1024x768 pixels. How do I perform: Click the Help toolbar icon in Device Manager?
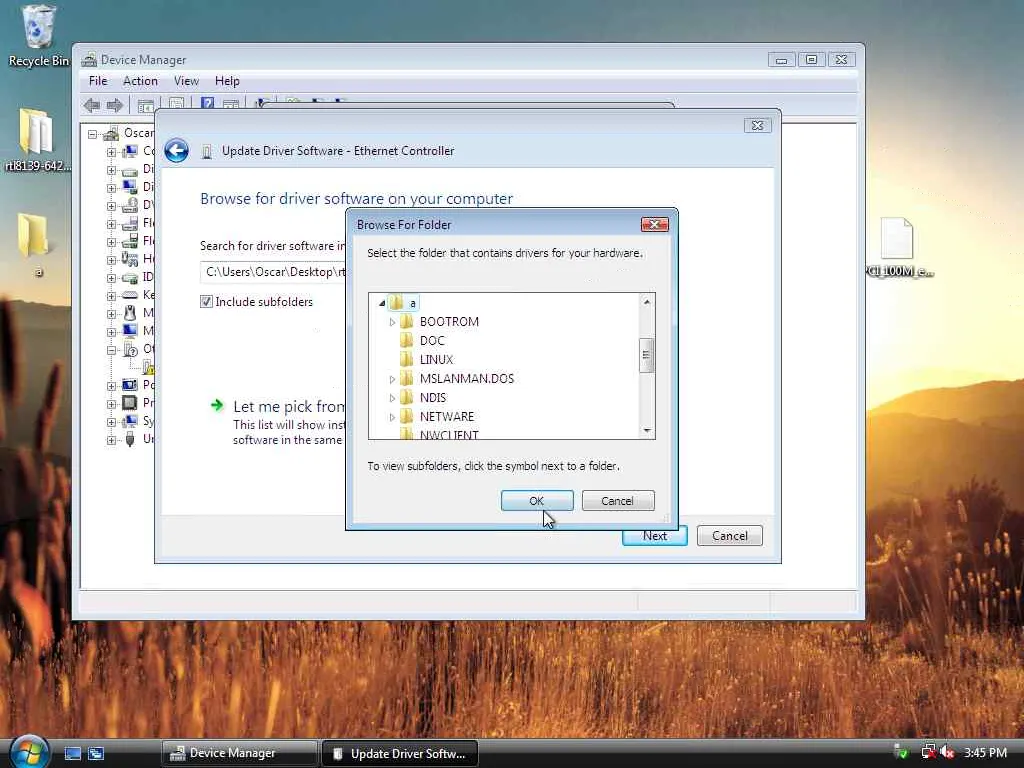click(x=207, y=104)
